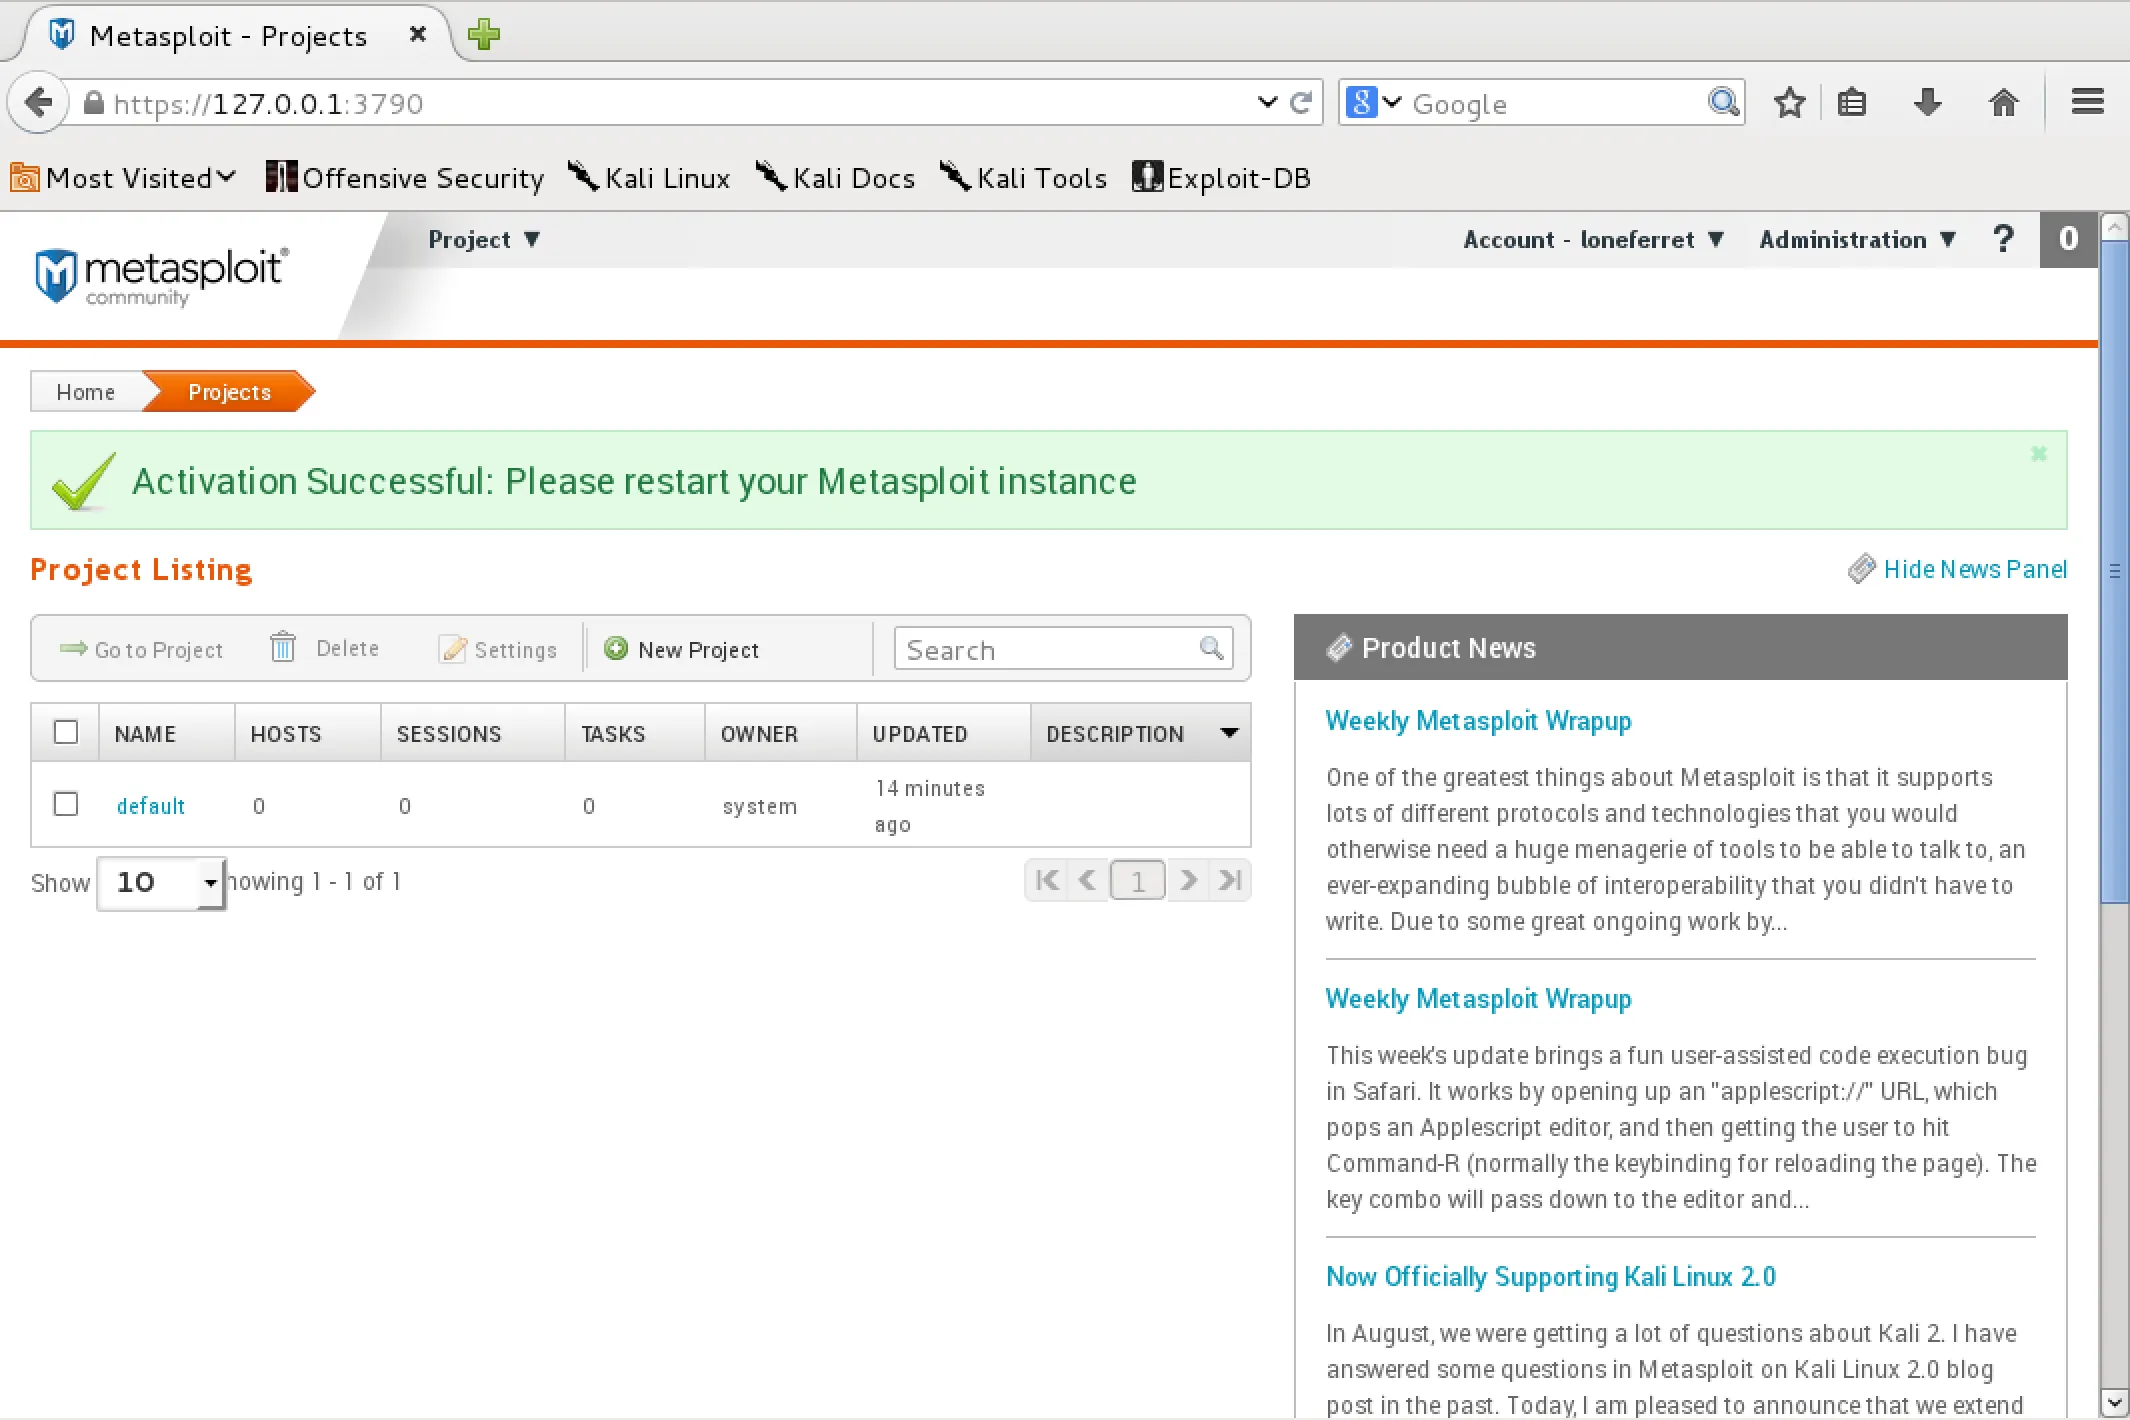Click the bookmark star icon
2130x1420 pixels.
click(x=1789, y=103)
